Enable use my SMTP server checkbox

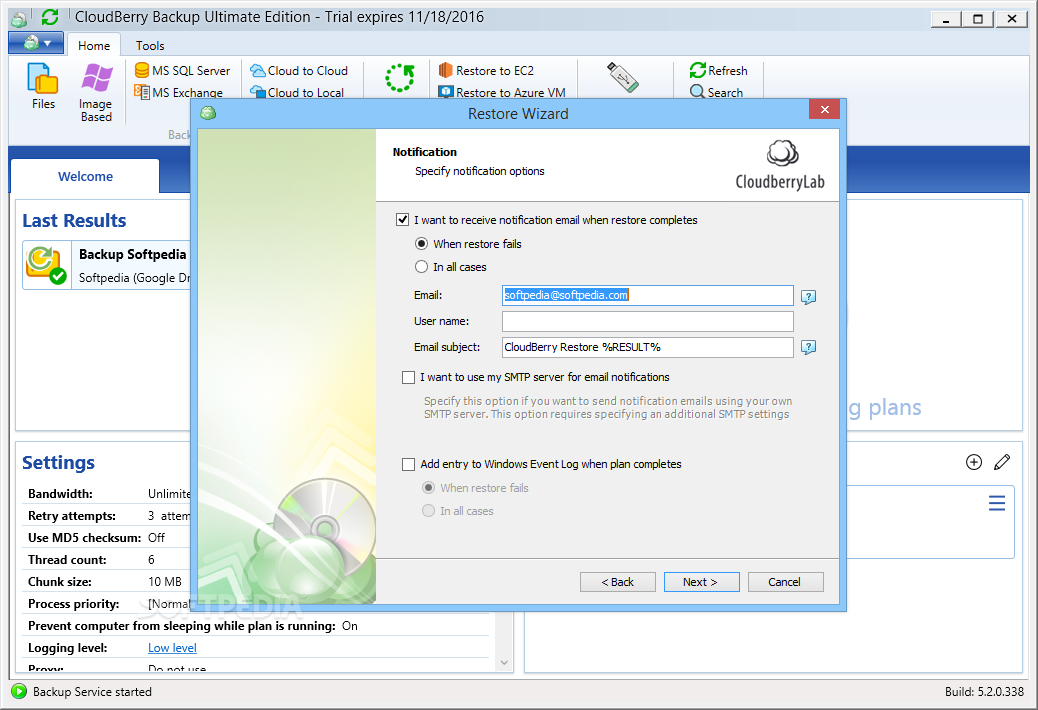408,377
